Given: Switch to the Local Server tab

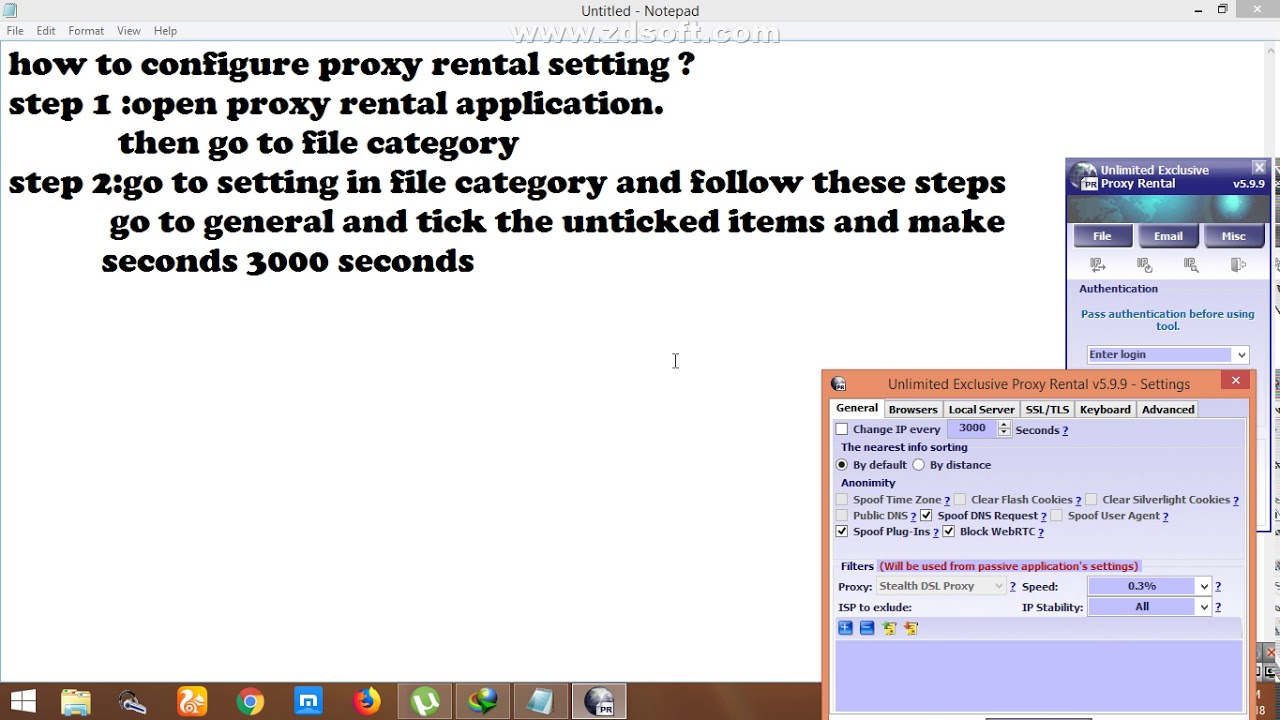Looking at the screenshot, I should click(981, 409).
